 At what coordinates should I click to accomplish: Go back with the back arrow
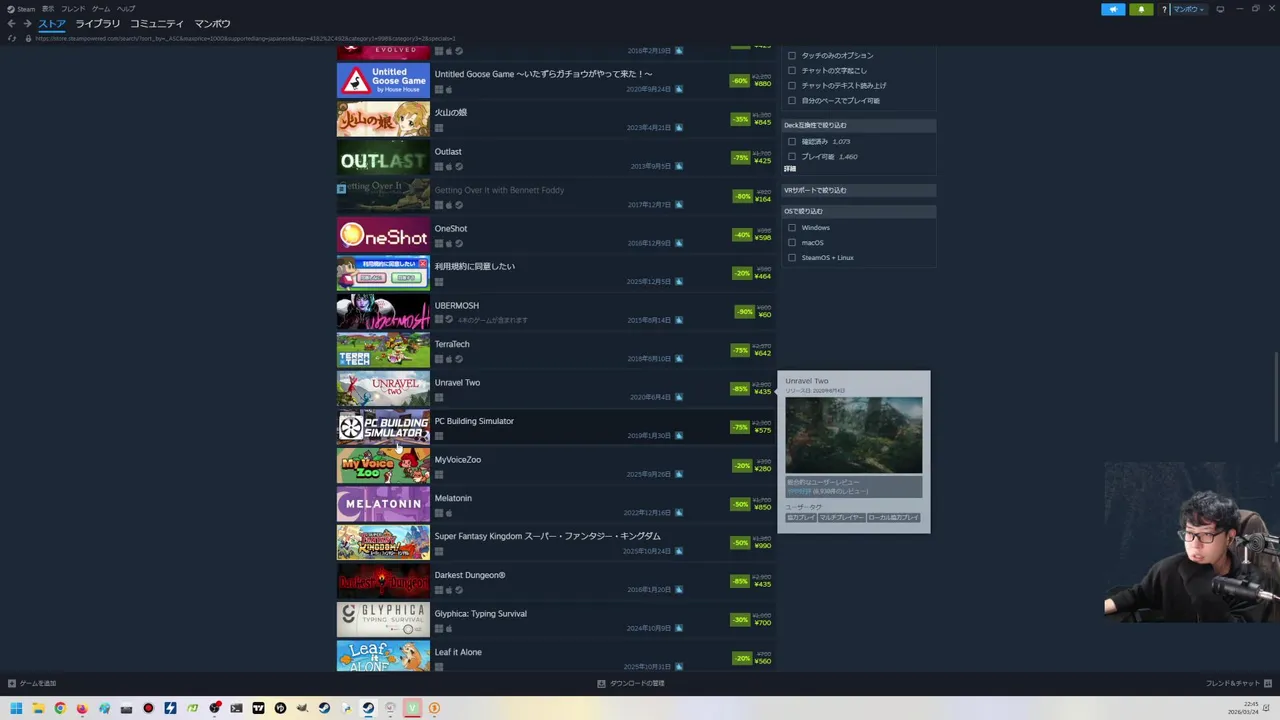11,24
